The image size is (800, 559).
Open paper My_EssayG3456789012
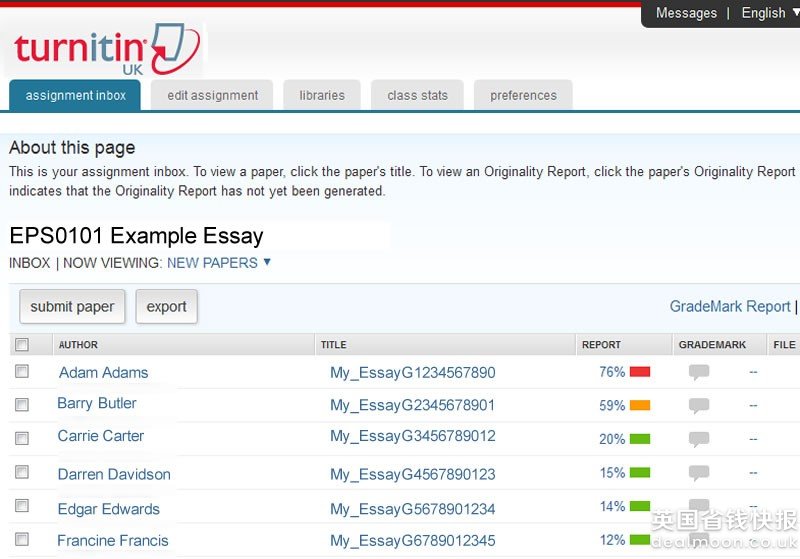click(x=413, y=436)
